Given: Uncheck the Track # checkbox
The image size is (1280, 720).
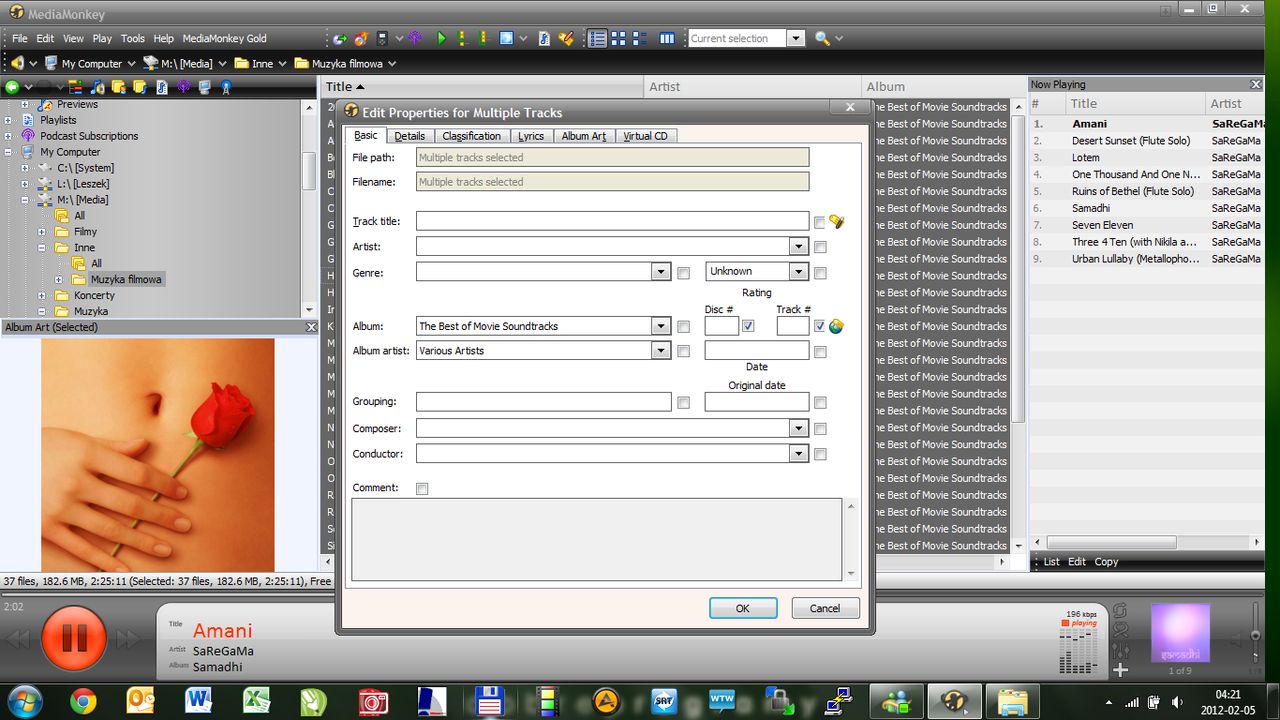Looking at the screenshot, I should point(820,326).
